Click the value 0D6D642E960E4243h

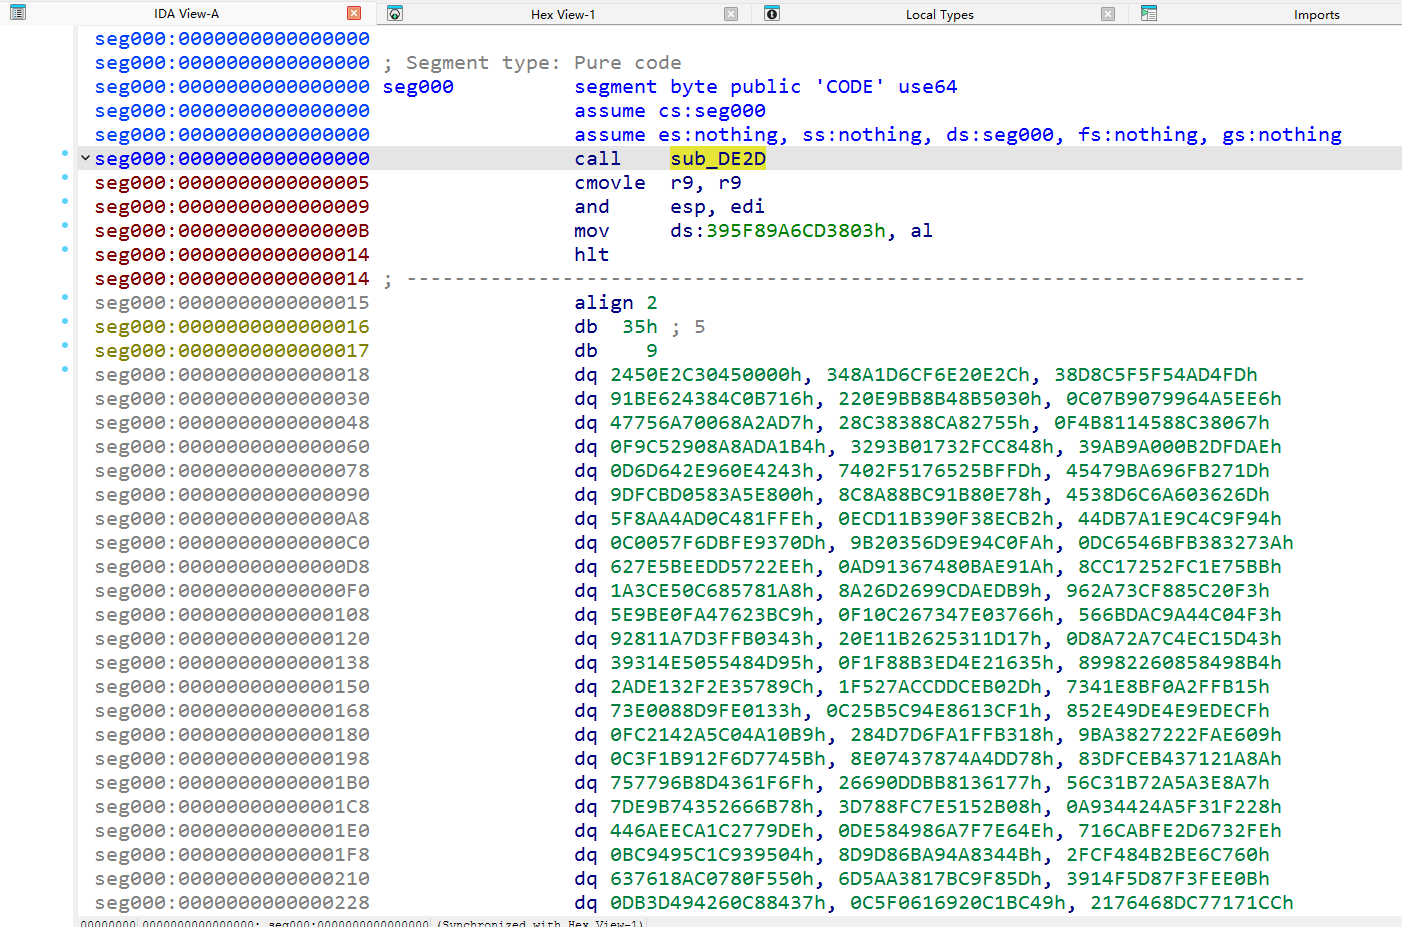(712, 470)
